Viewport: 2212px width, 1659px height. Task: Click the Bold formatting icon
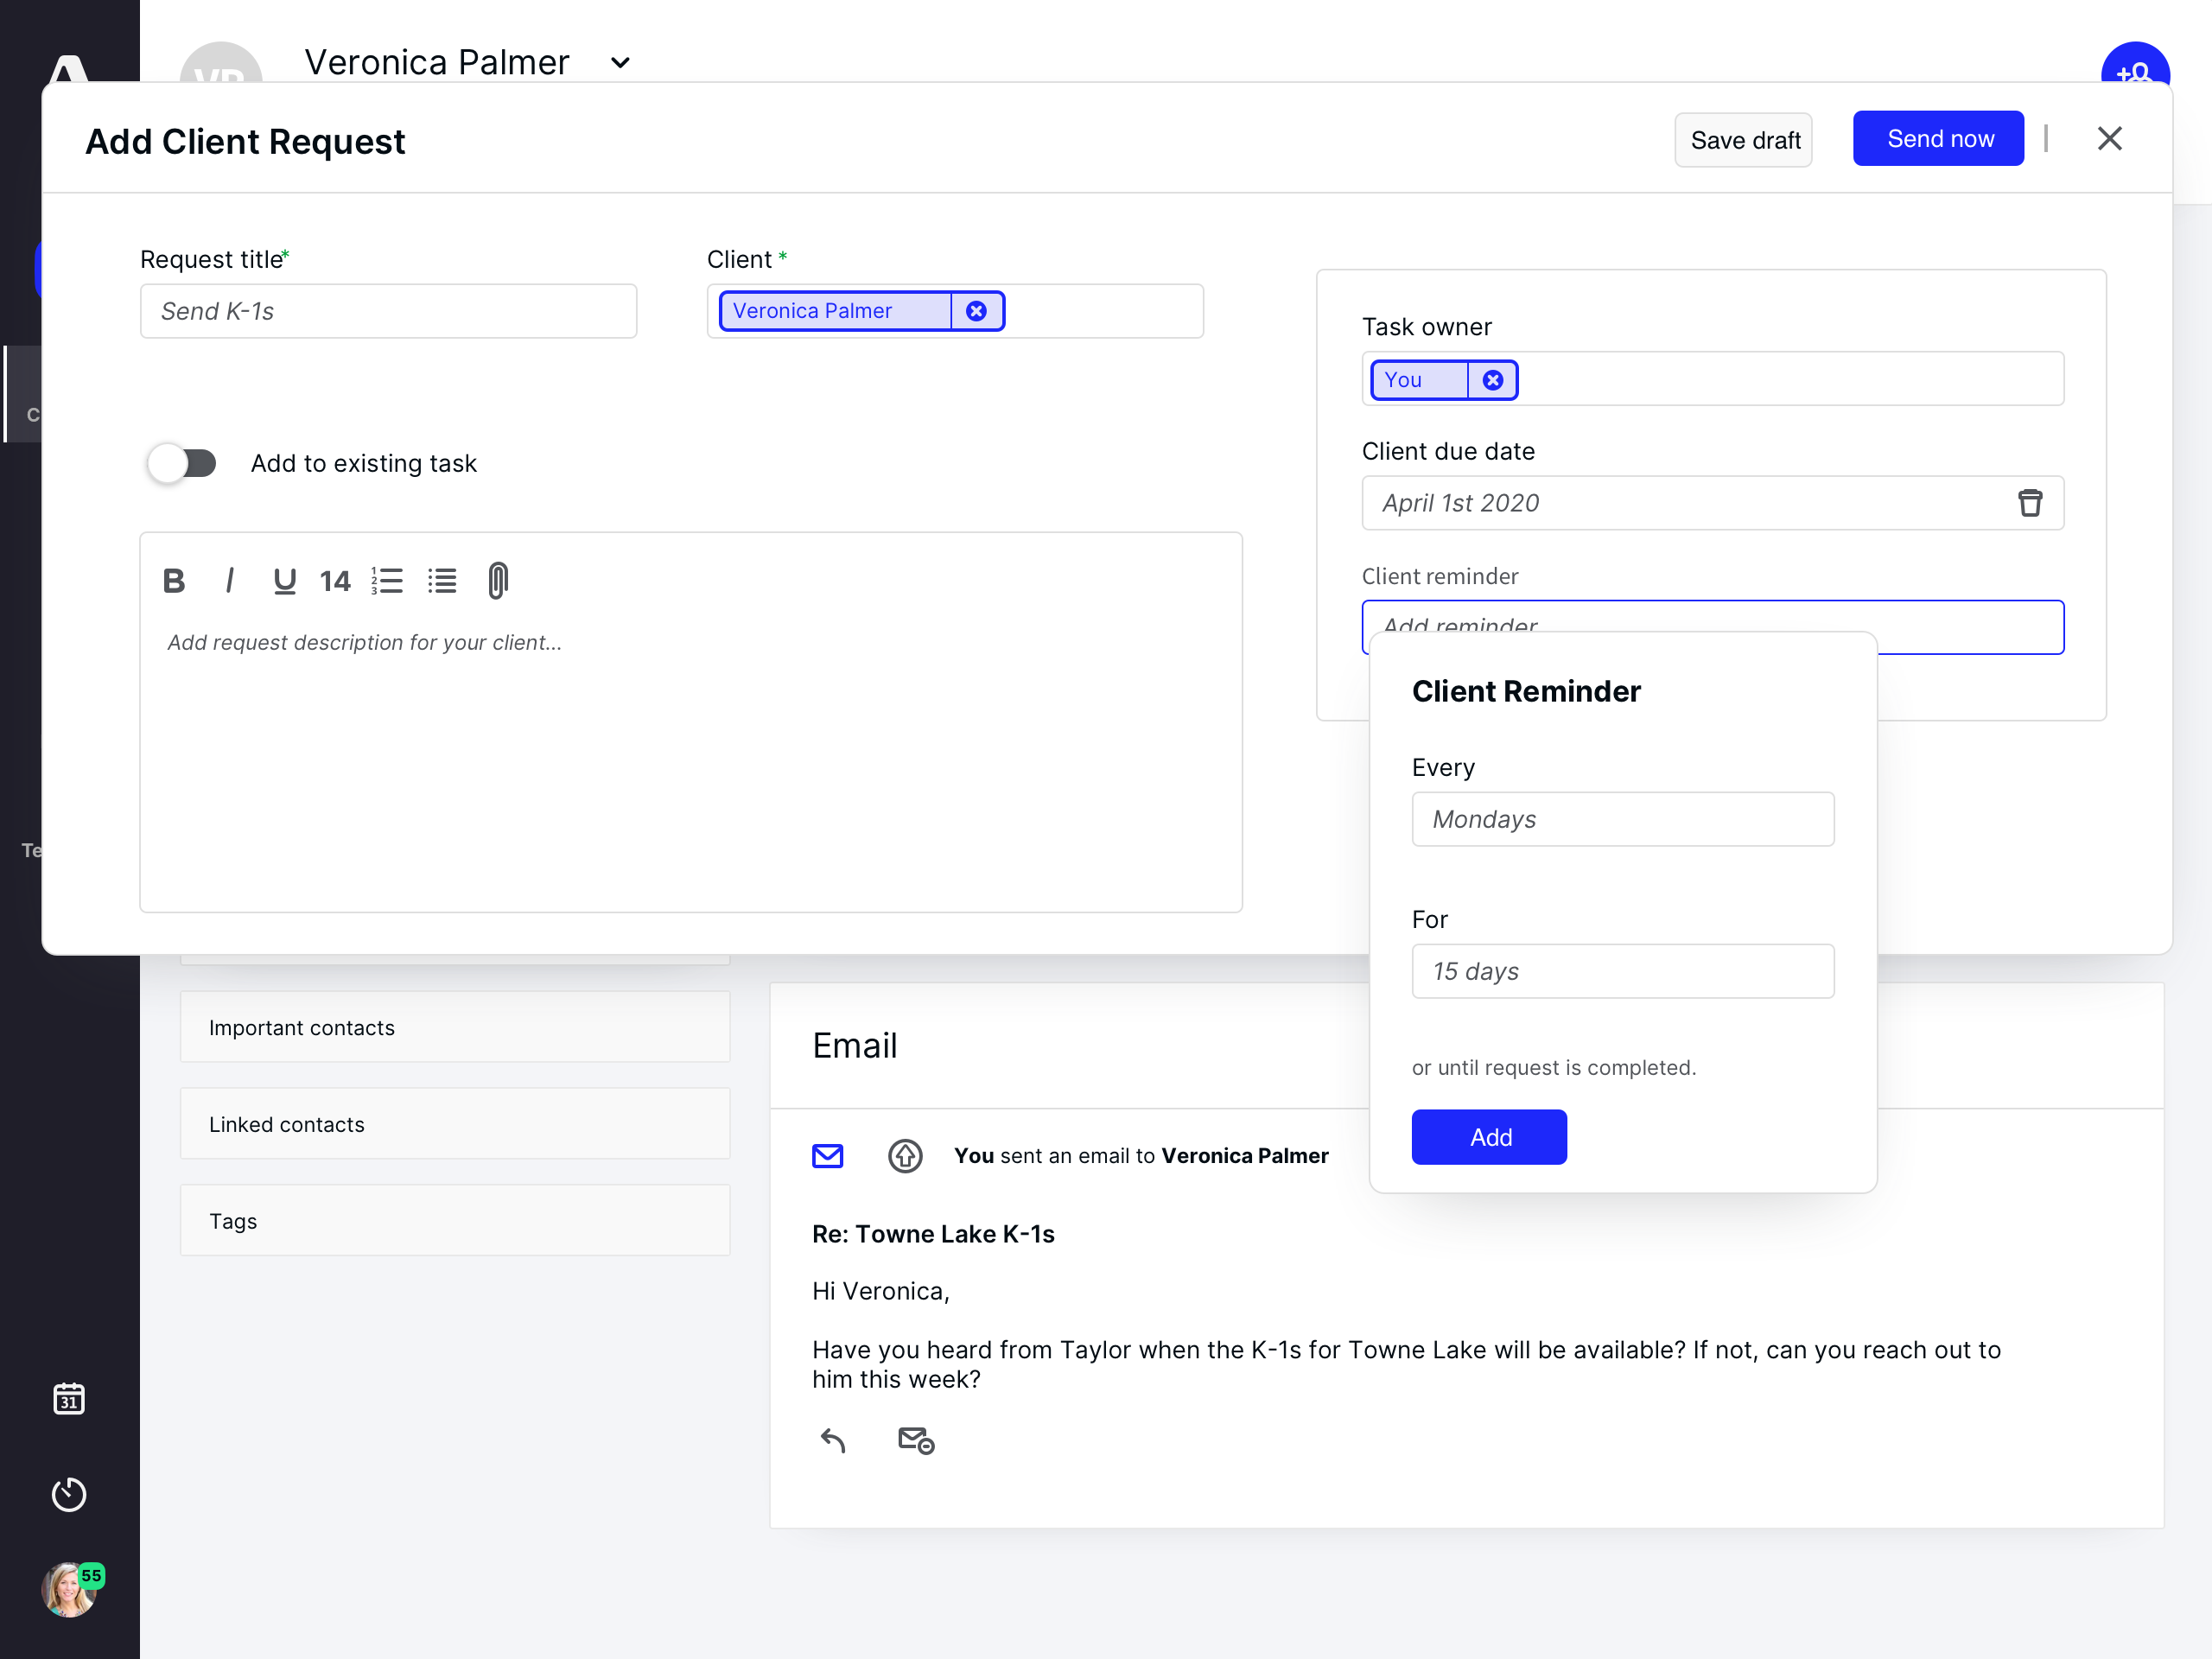tap(173, 581)
